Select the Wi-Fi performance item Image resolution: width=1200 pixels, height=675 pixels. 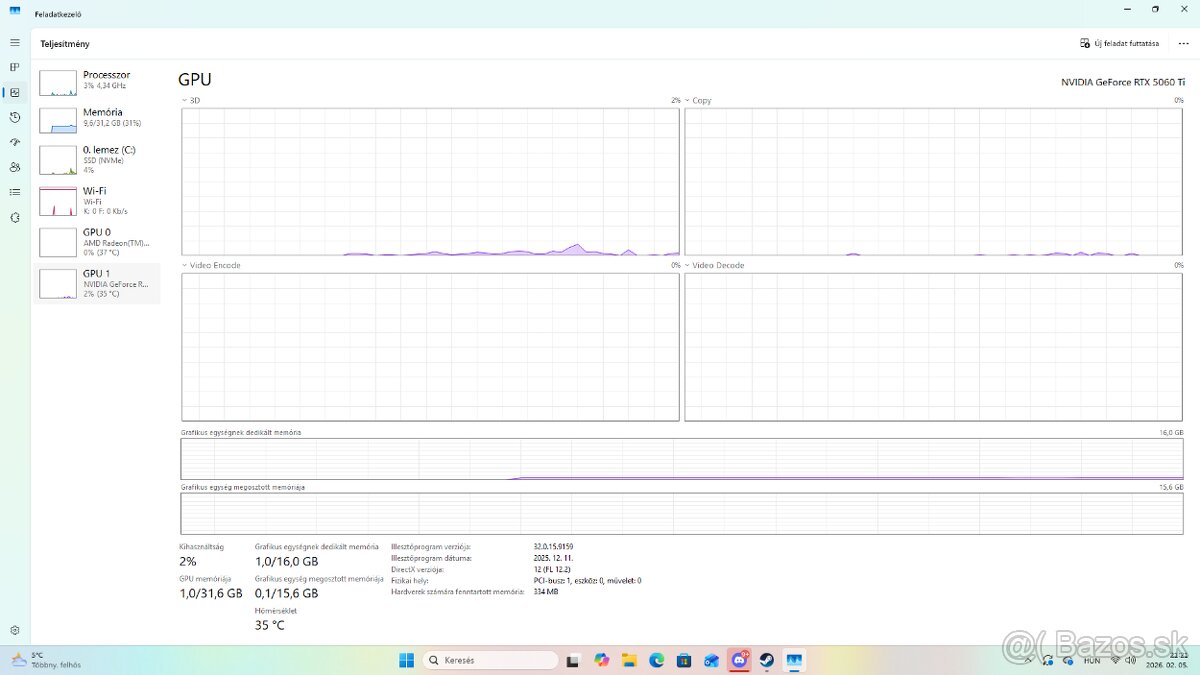(98, 200)
